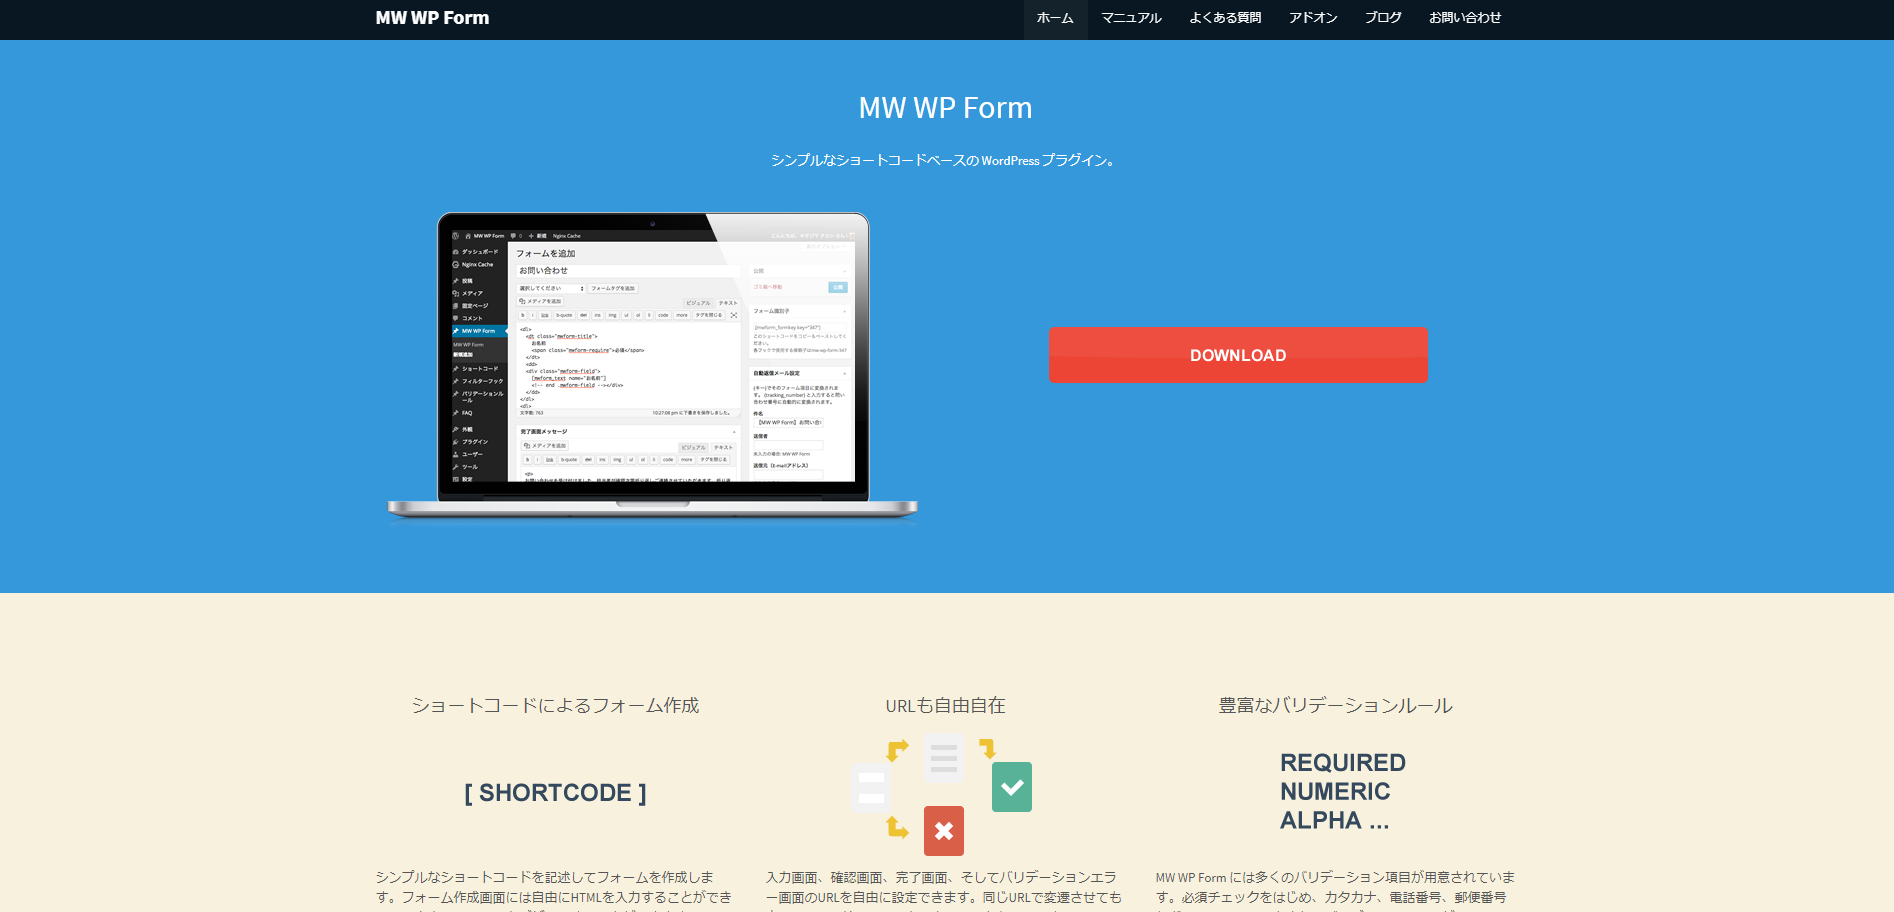This screenshot has height=912, width=1894.
Task: Click the [ SHORTCODE ] graphic
Action: click(555, 793)
